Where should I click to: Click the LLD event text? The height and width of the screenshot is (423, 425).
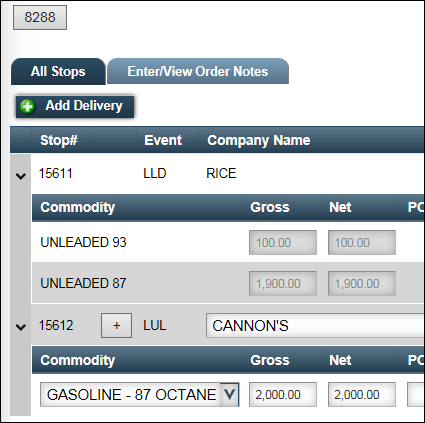tap(155, 173)
